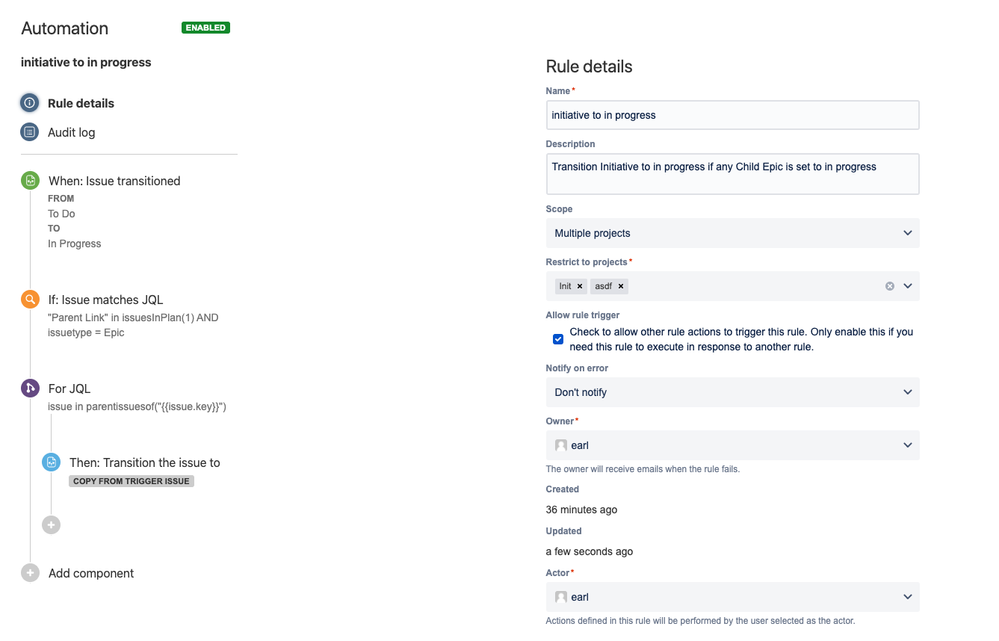Click the Rule details info icon in sidebar
Image resolution: width=999 pixels, height=641 pixels.
coord(31,103)
